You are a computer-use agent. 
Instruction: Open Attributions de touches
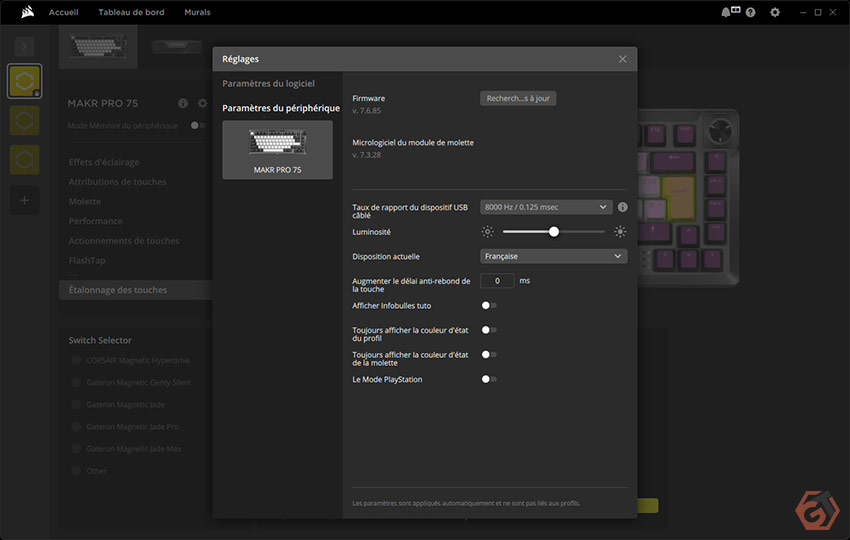point(118,182)
